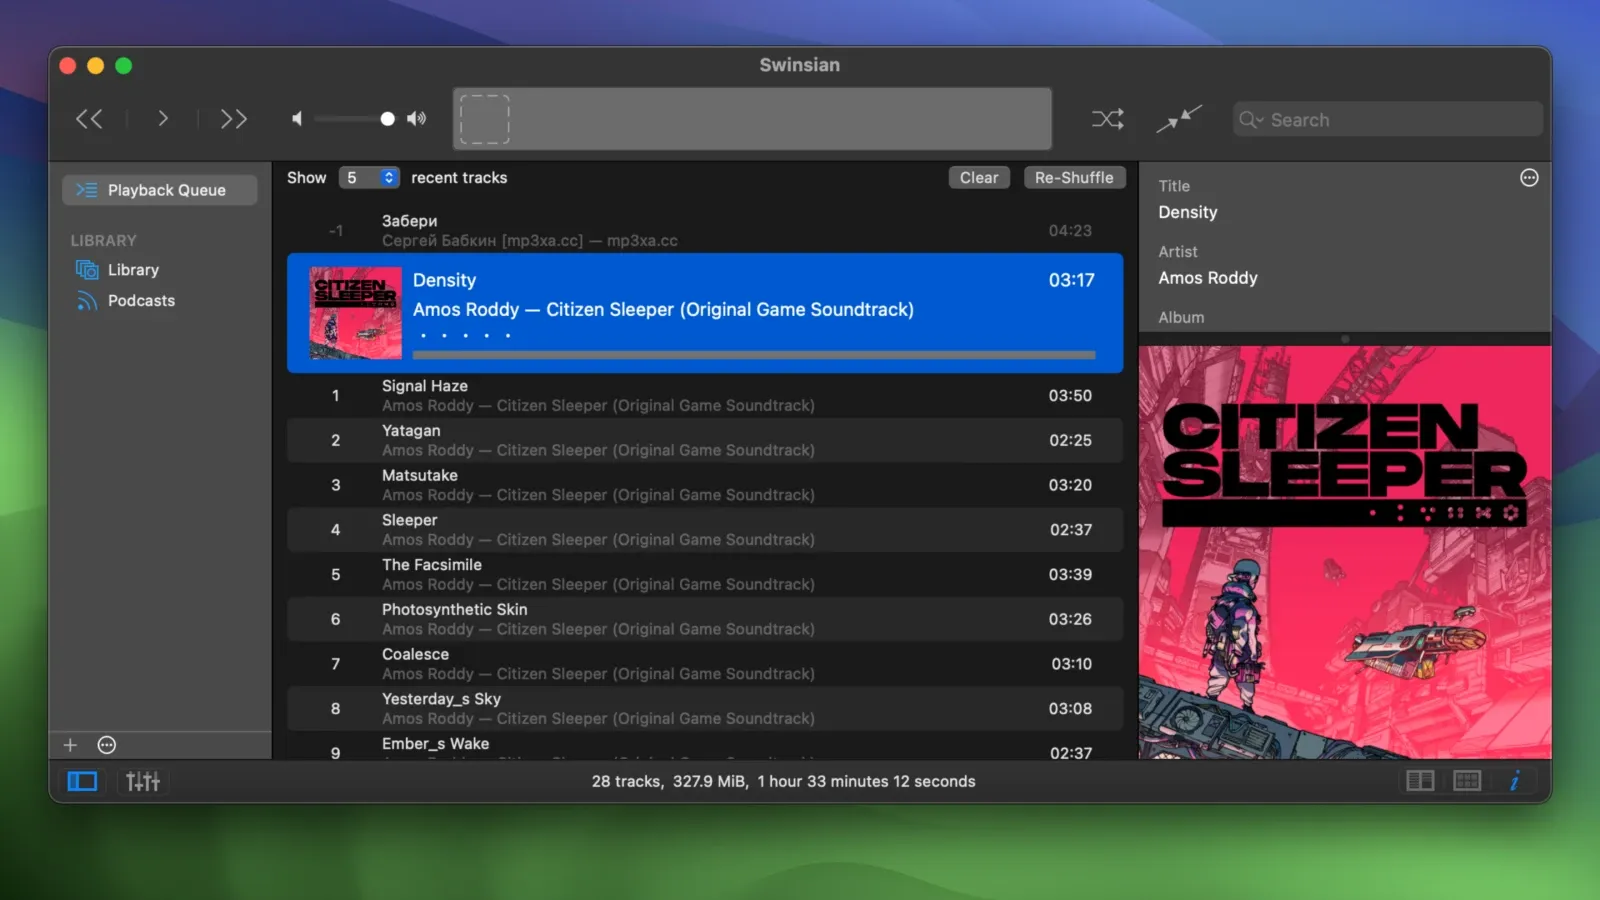Open sidebar actions ellipsis menu

[107, 745]
